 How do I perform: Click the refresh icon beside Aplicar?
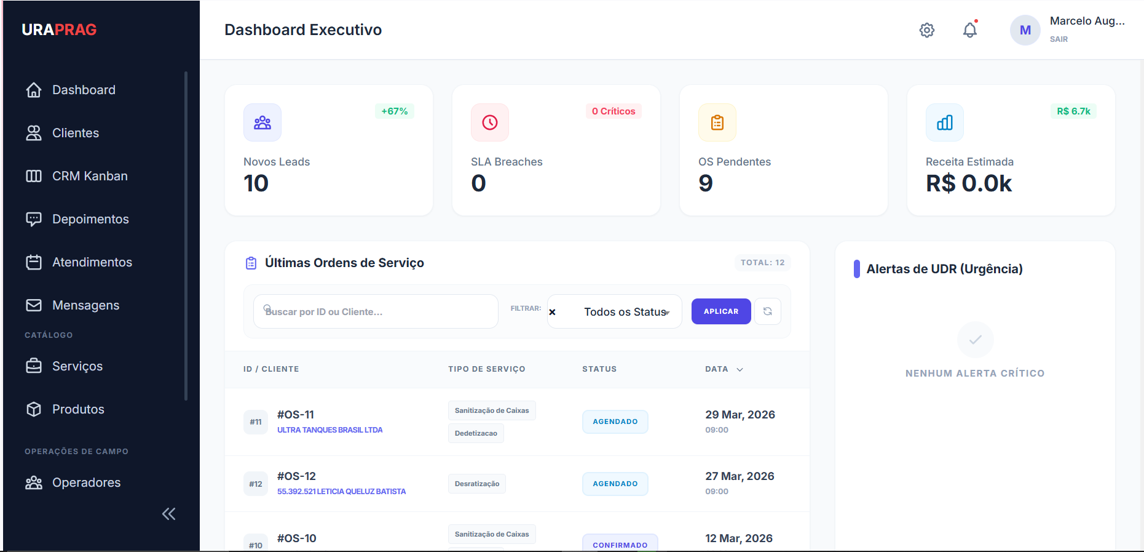768,311
